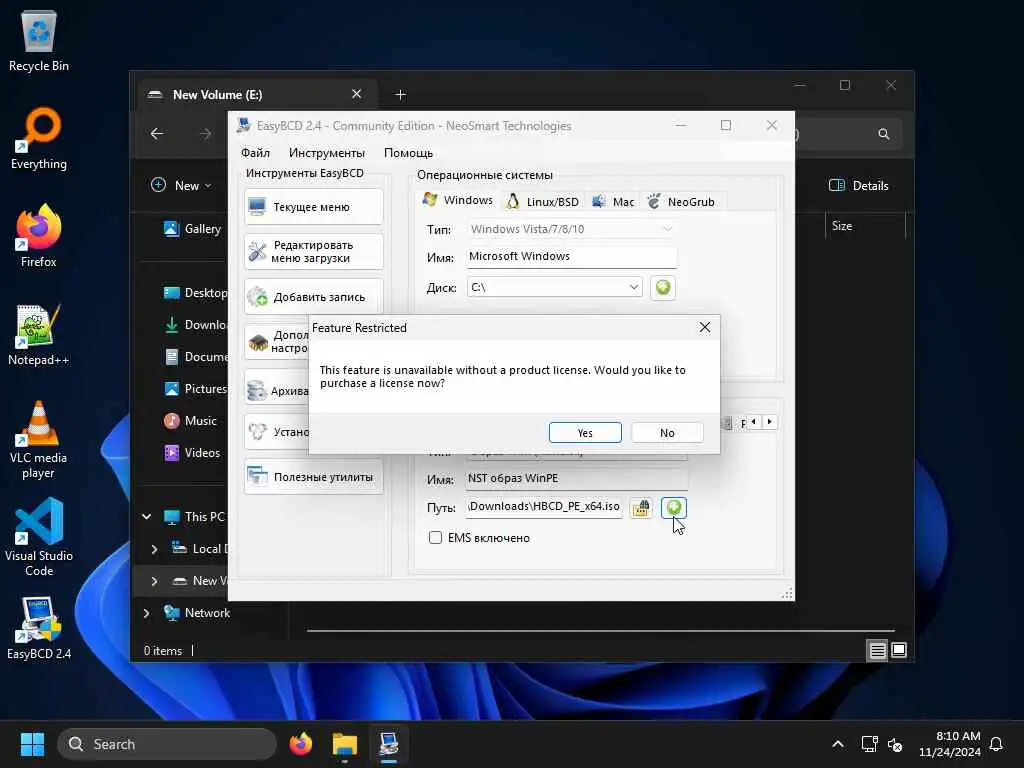
Task: Toggle the Details pane in Explorer
Action: pyautogui.click(x=858, y=185)
